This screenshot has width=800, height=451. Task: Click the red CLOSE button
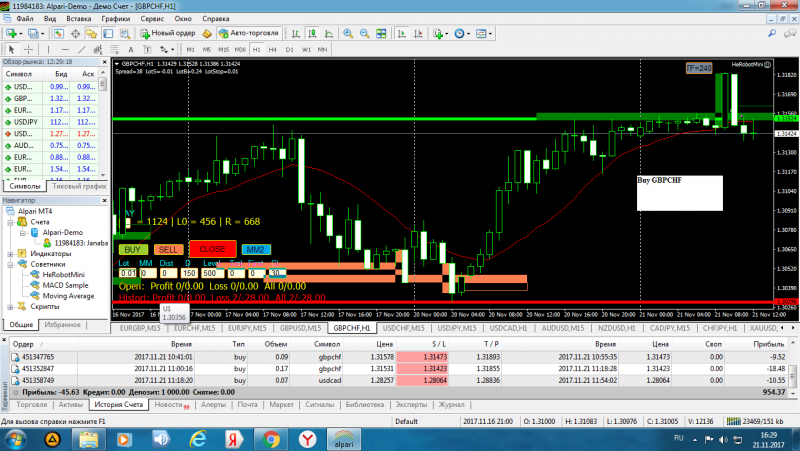(212, 249)
